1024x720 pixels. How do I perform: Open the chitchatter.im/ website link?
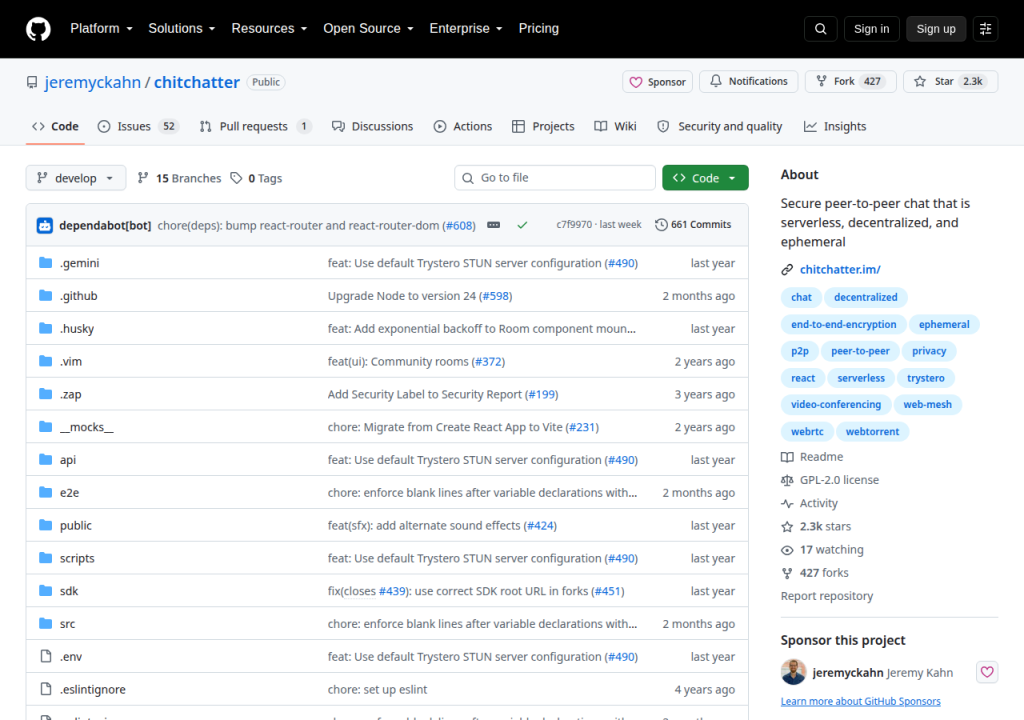pos(840,269)
